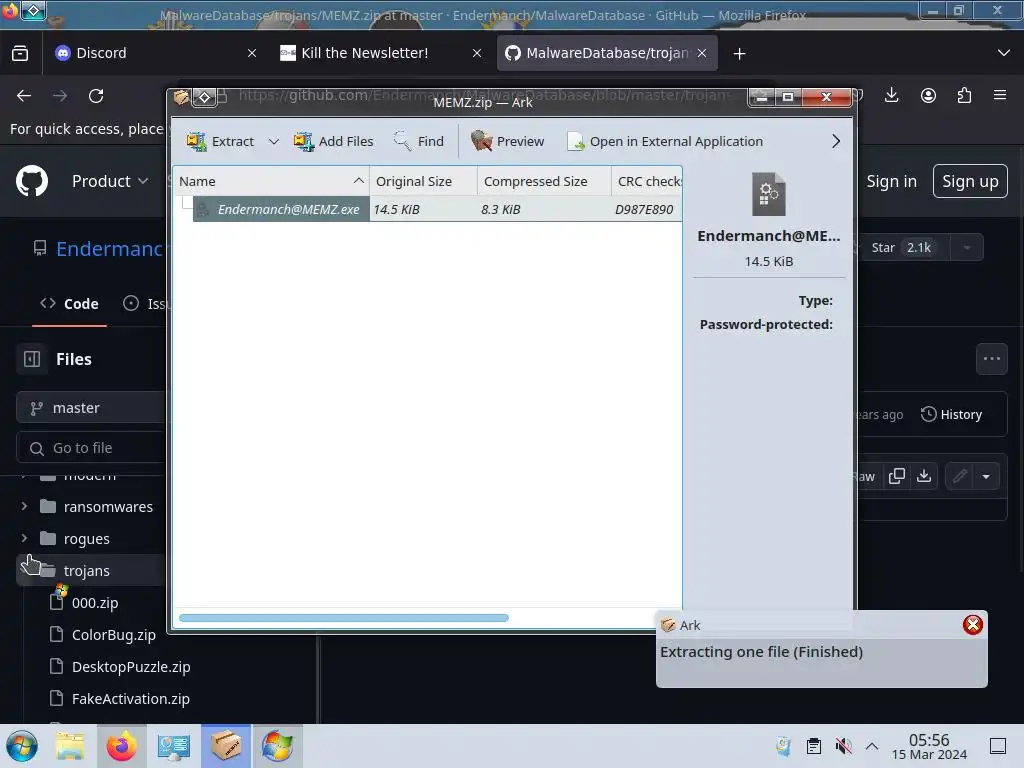Go forward in Firefox

tap(60, 96)
